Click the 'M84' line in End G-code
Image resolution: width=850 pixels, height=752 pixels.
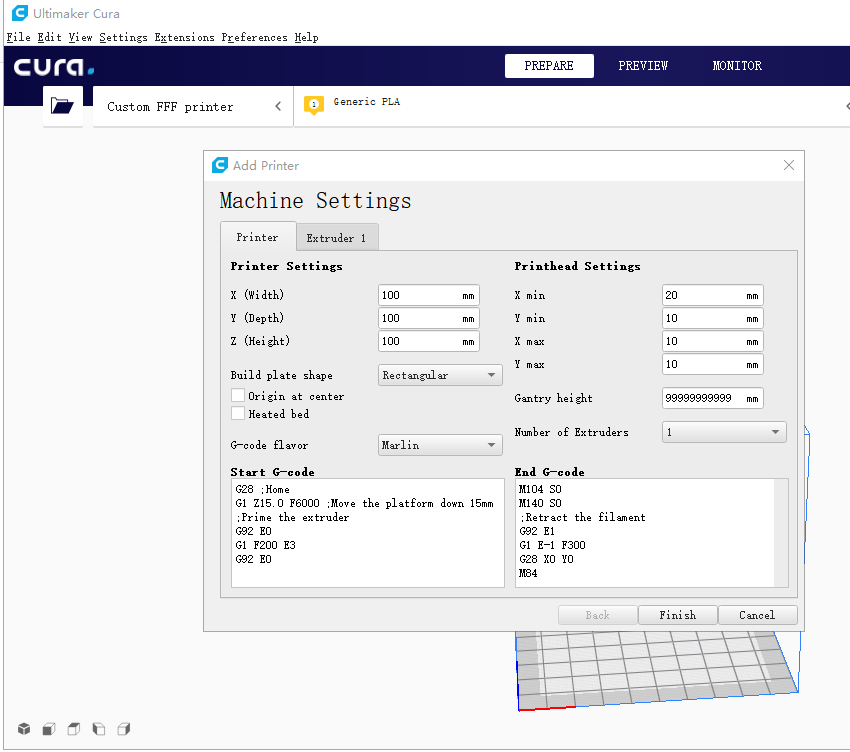(528, 573)
